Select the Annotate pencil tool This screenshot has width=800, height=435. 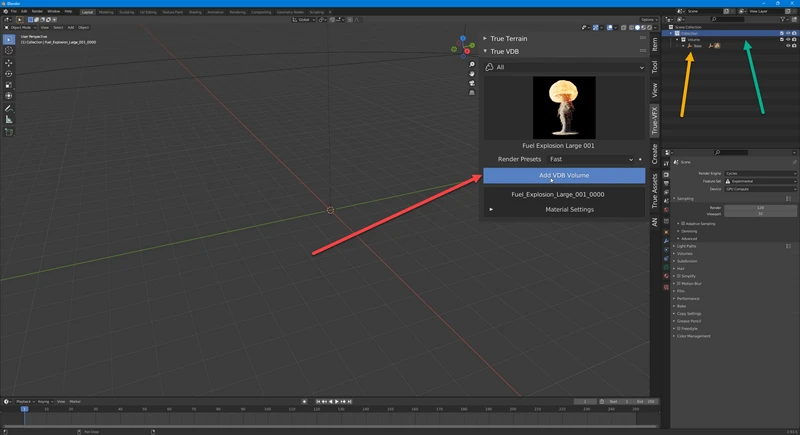pos(9,108)
